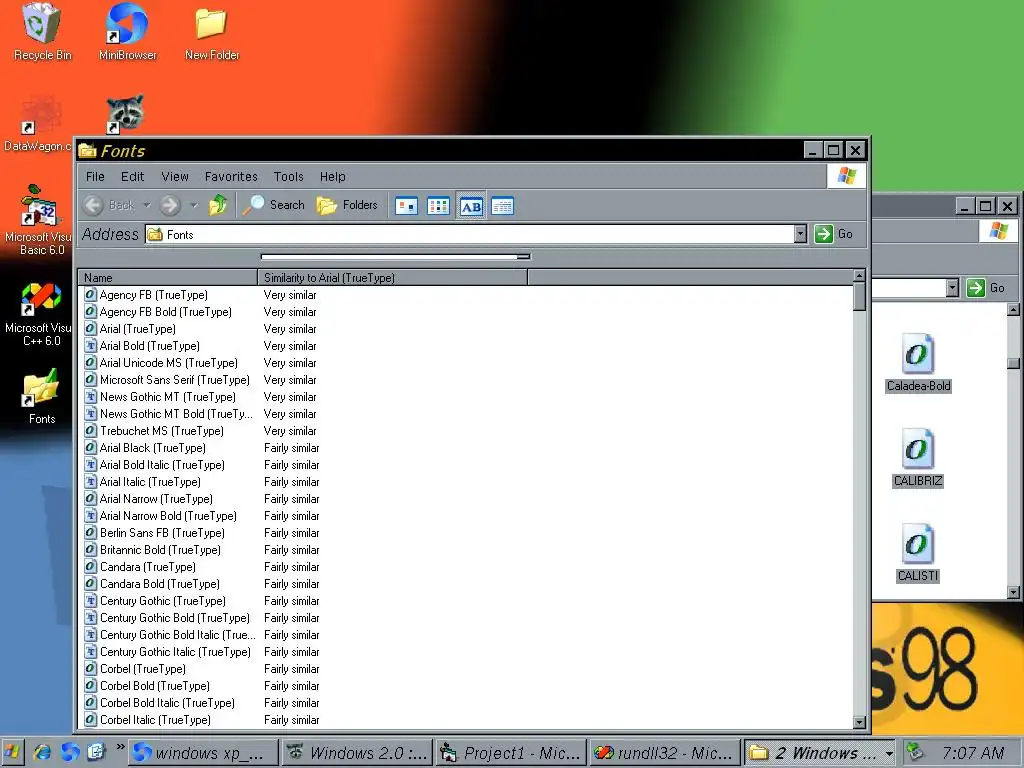The image size is (1024, 768).
Task: Switch to Details view
Action: (502, 206)
